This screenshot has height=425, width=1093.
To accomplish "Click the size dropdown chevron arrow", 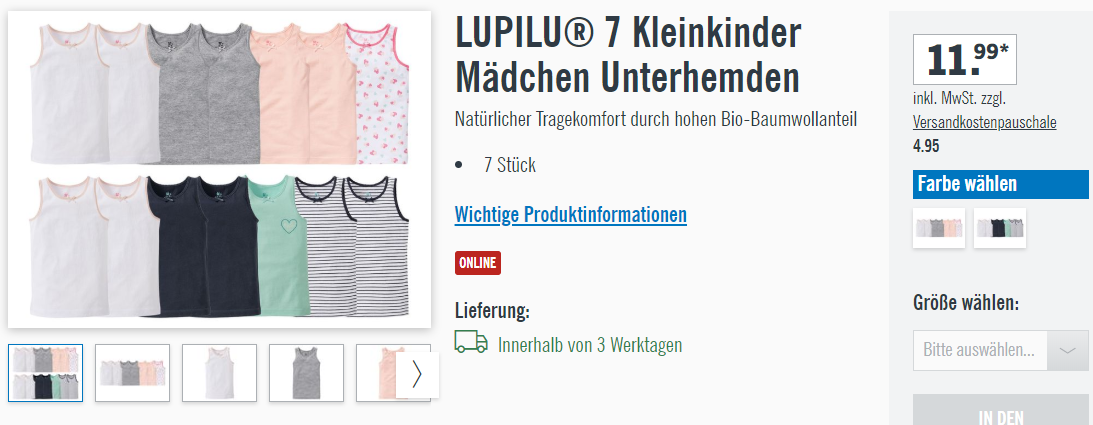I will click(x=1067, y=350).
